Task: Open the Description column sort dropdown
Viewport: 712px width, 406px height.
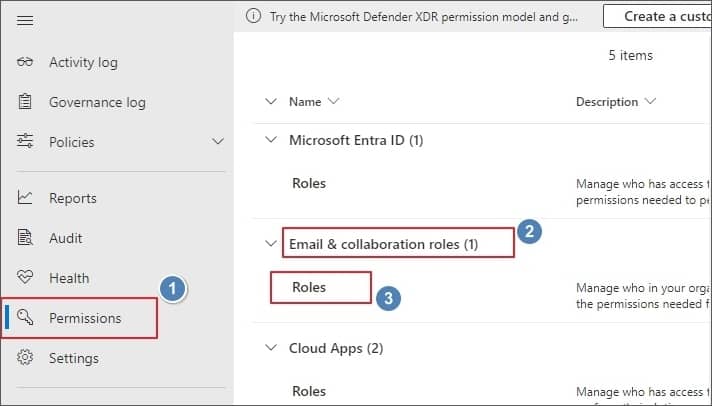Action: [650, 101]
